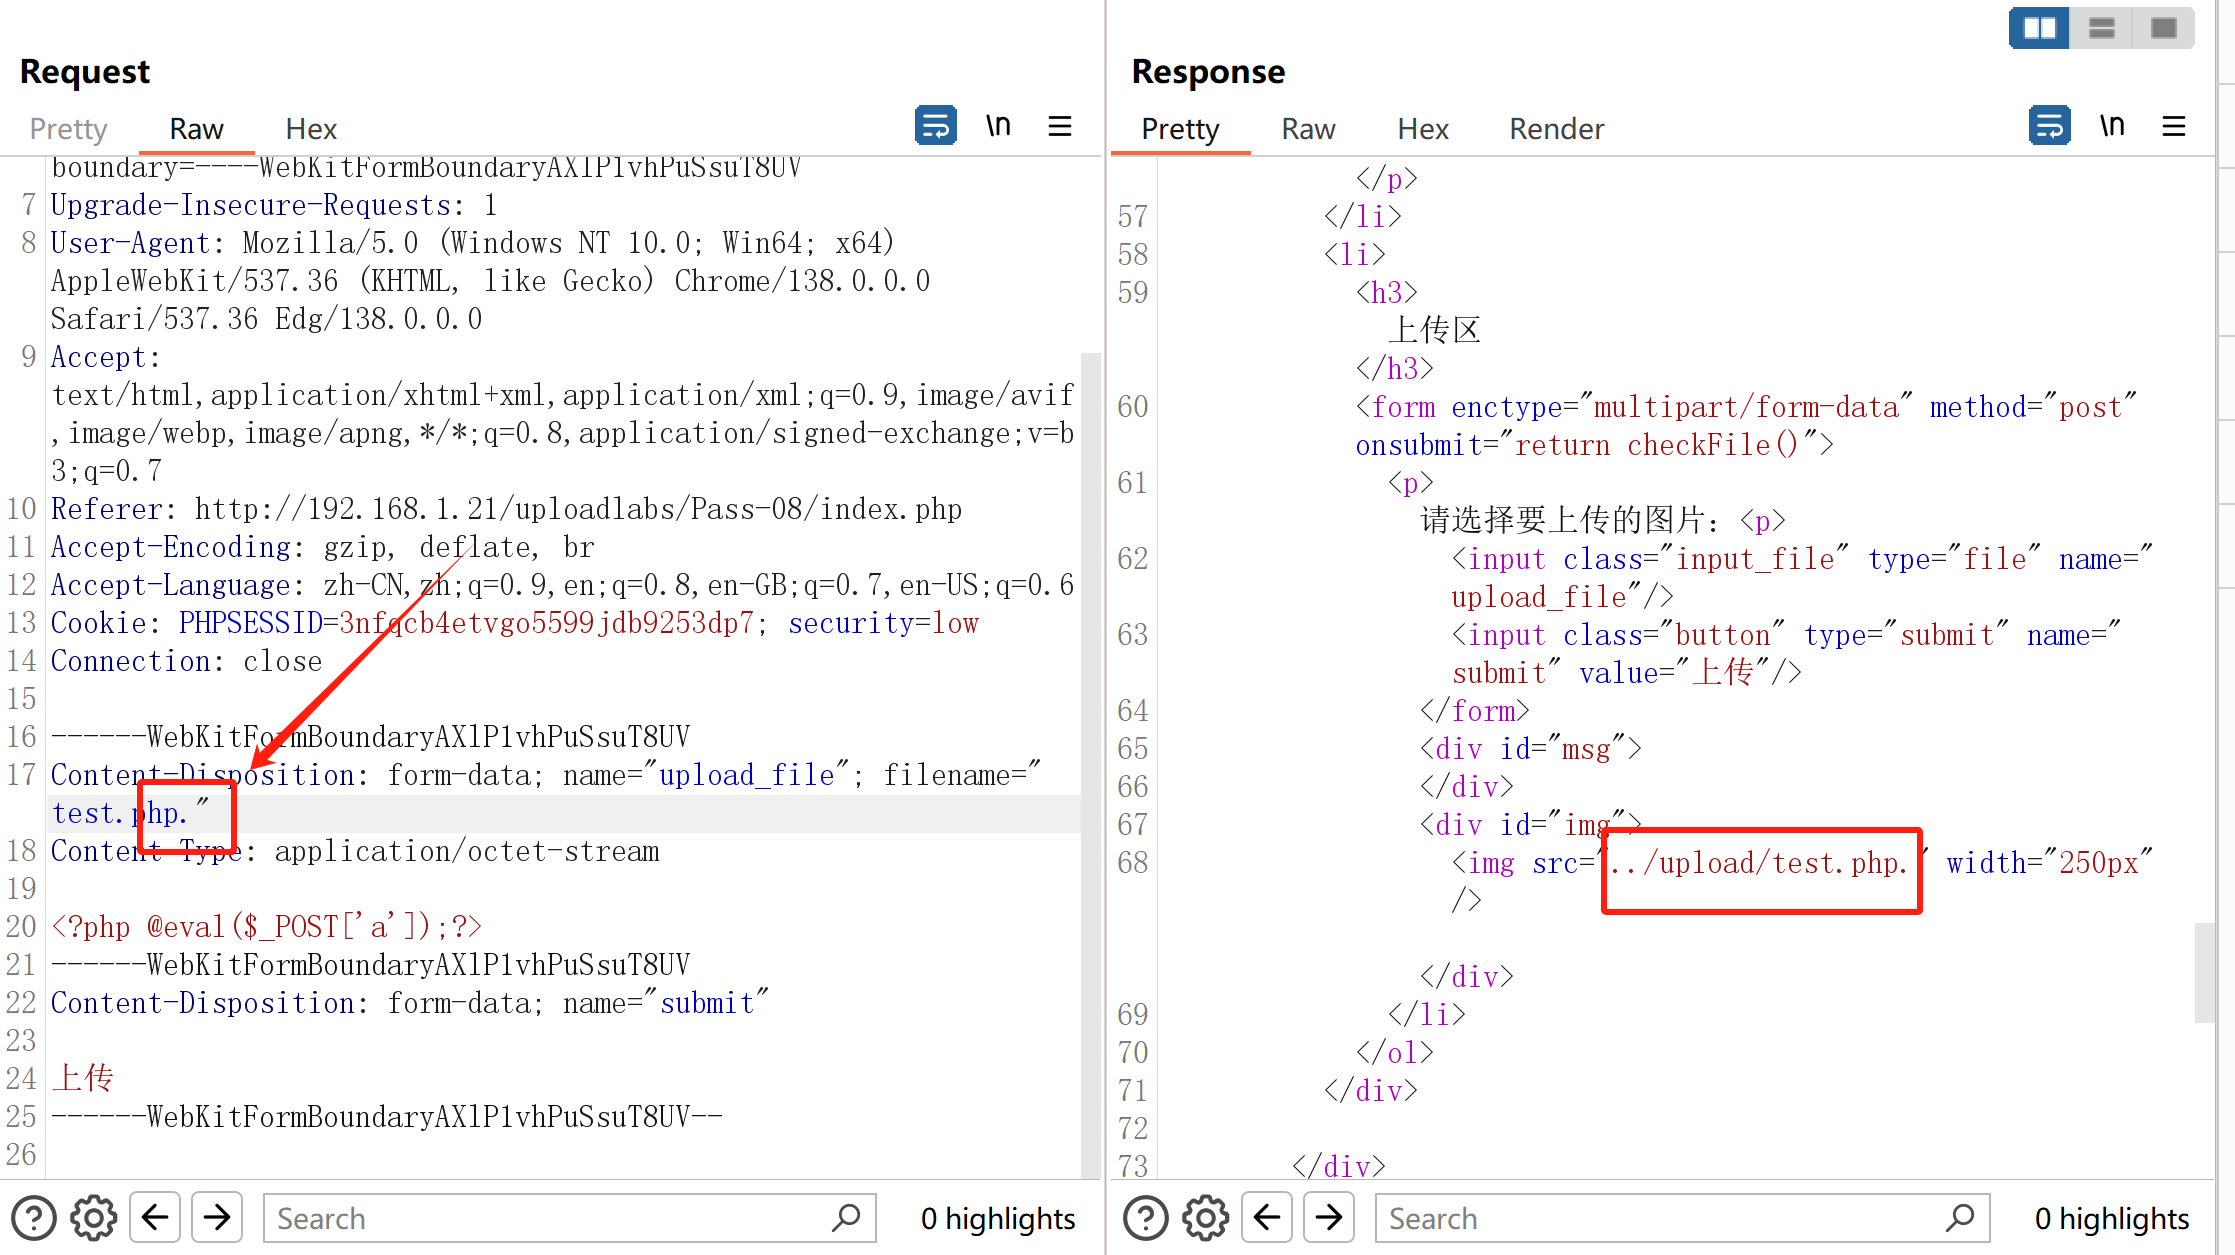Click the Request '0 highlights' label
Screen dimensions: 2235x1255
click(998, 1218)
